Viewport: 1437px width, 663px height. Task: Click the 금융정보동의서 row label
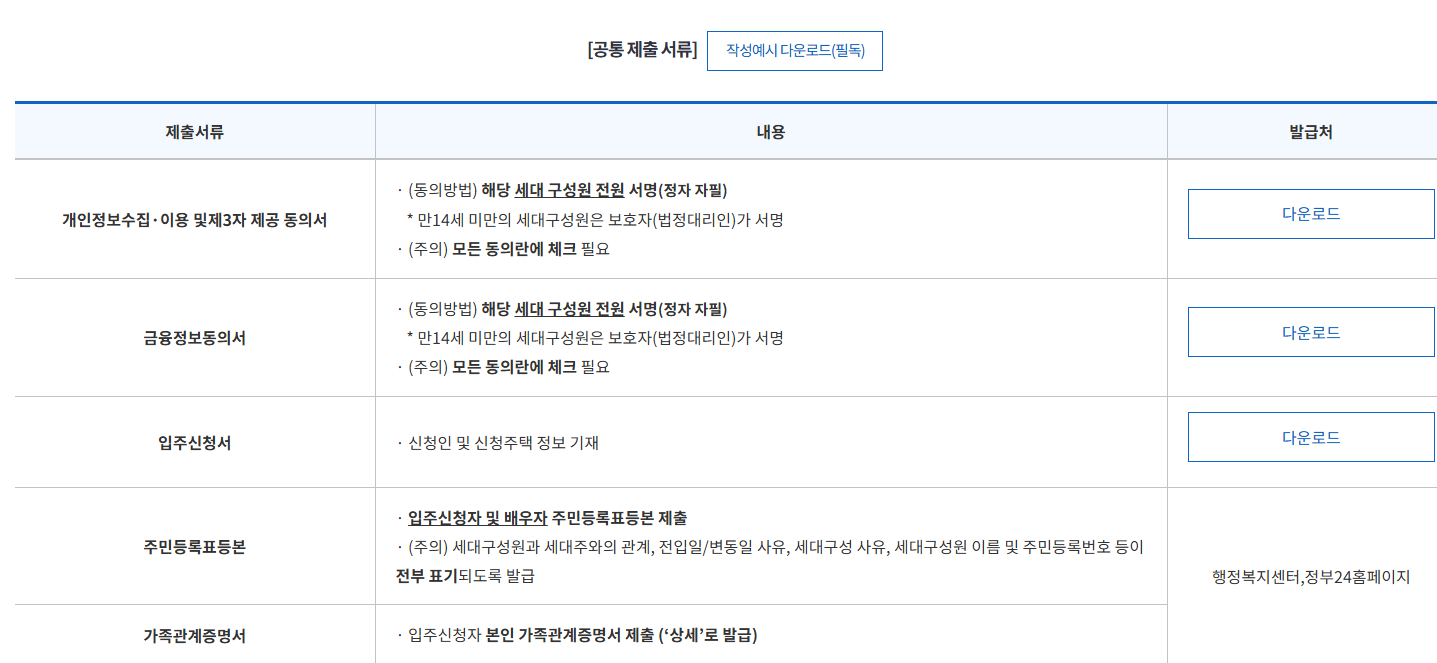click(195, 338)
